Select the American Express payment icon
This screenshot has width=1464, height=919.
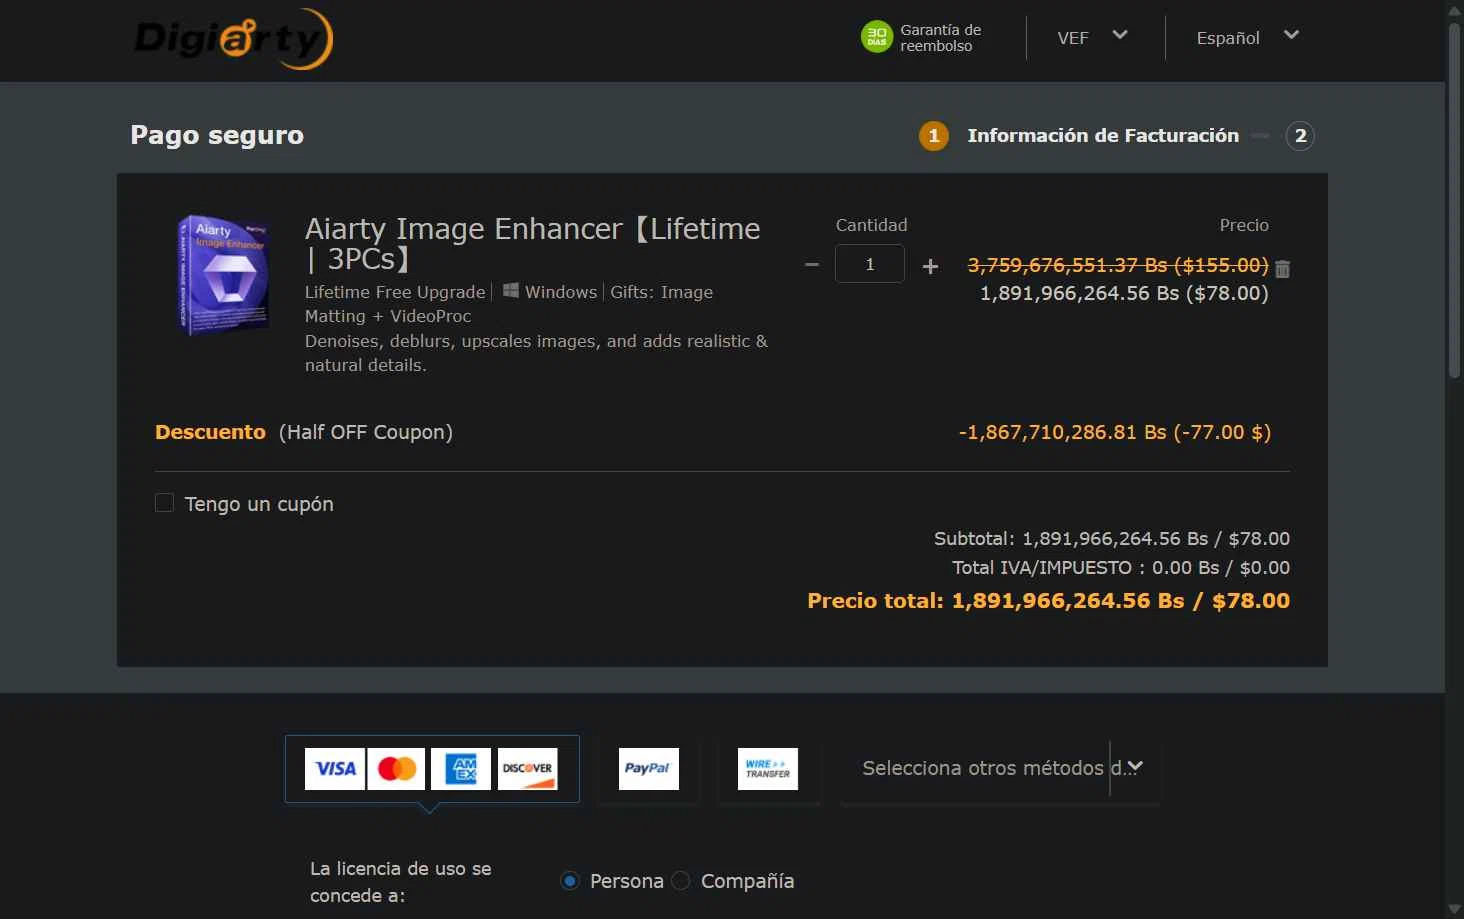[x=461, y=769]
